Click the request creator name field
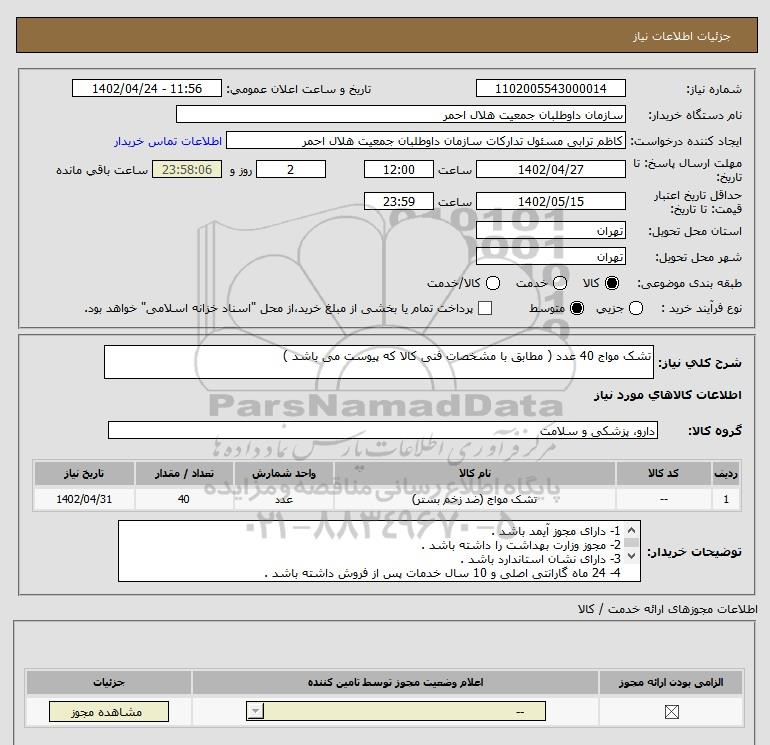Screen dimensions: 770x745 point(426,140)
